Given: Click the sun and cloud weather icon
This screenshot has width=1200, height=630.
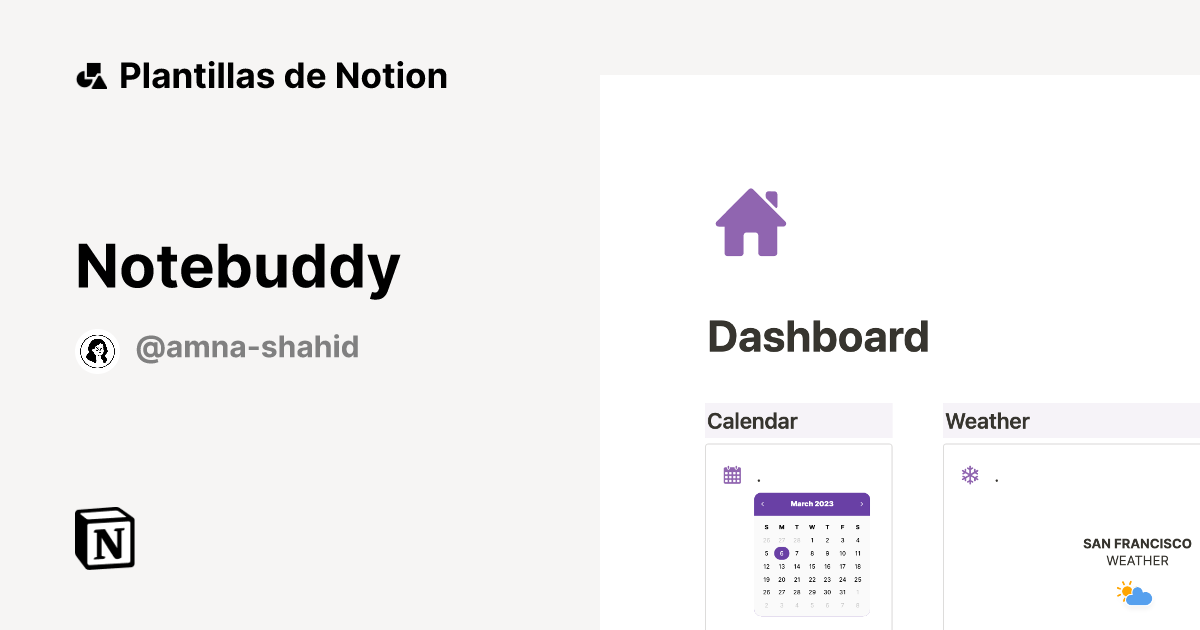Looking at the screenshot, I should (x=1134, y=592).
